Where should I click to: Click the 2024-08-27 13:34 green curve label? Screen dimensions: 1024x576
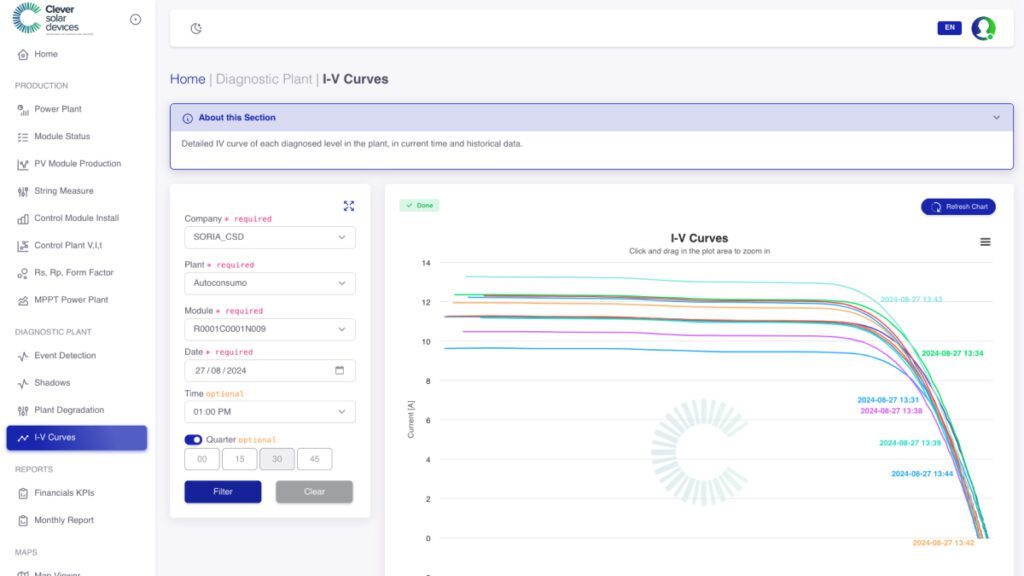(x=952, y=354)
